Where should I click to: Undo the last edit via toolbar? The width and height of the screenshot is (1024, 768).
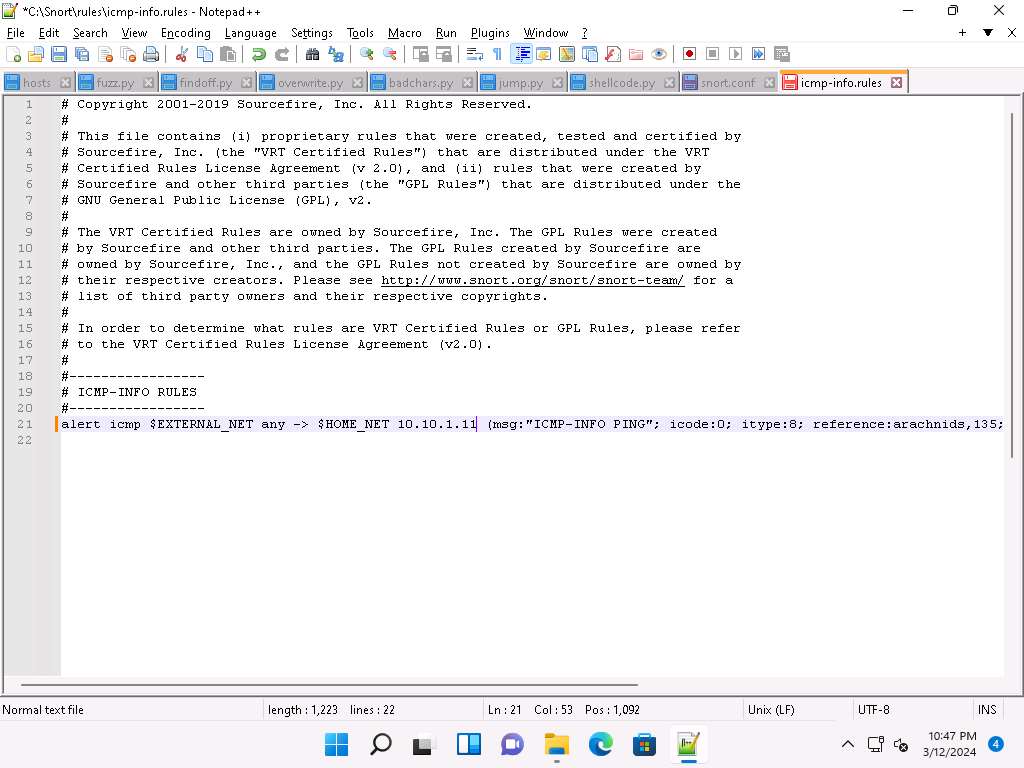[x=258, y=54]
